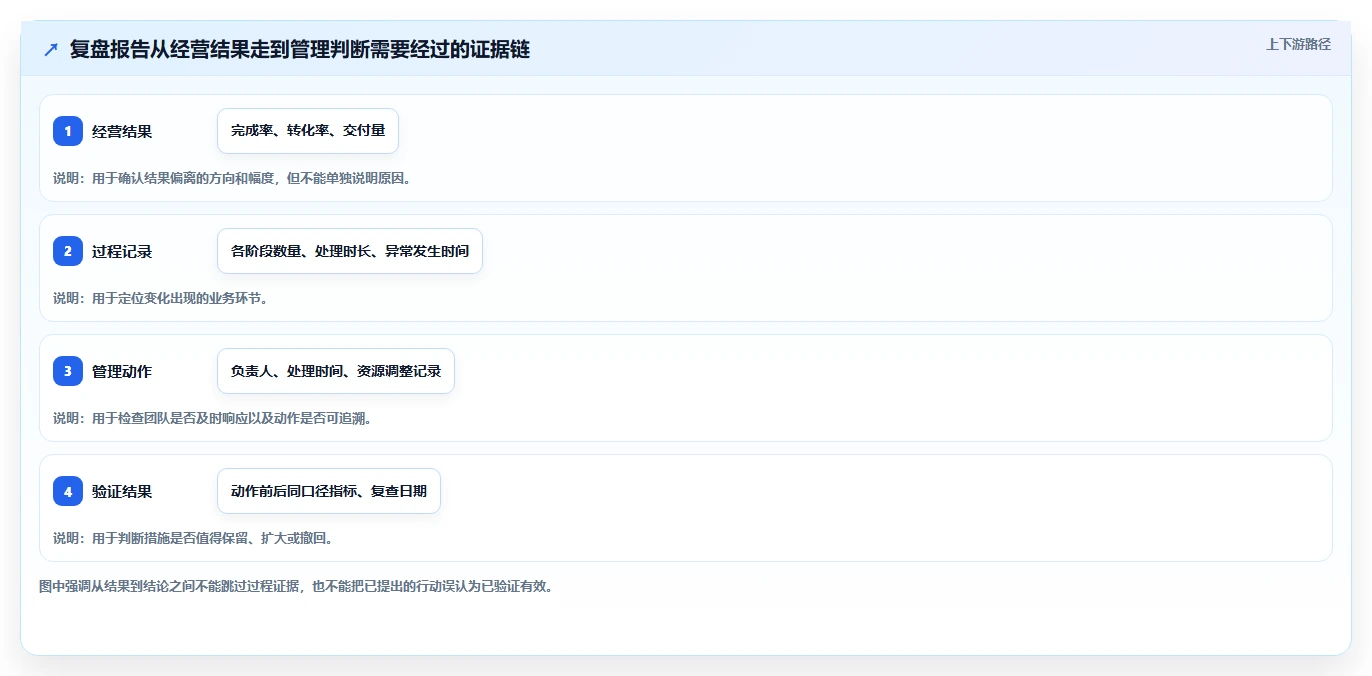Click the number 1 step badge
This screenshot has width=1372, height=676.
[68, 131]
